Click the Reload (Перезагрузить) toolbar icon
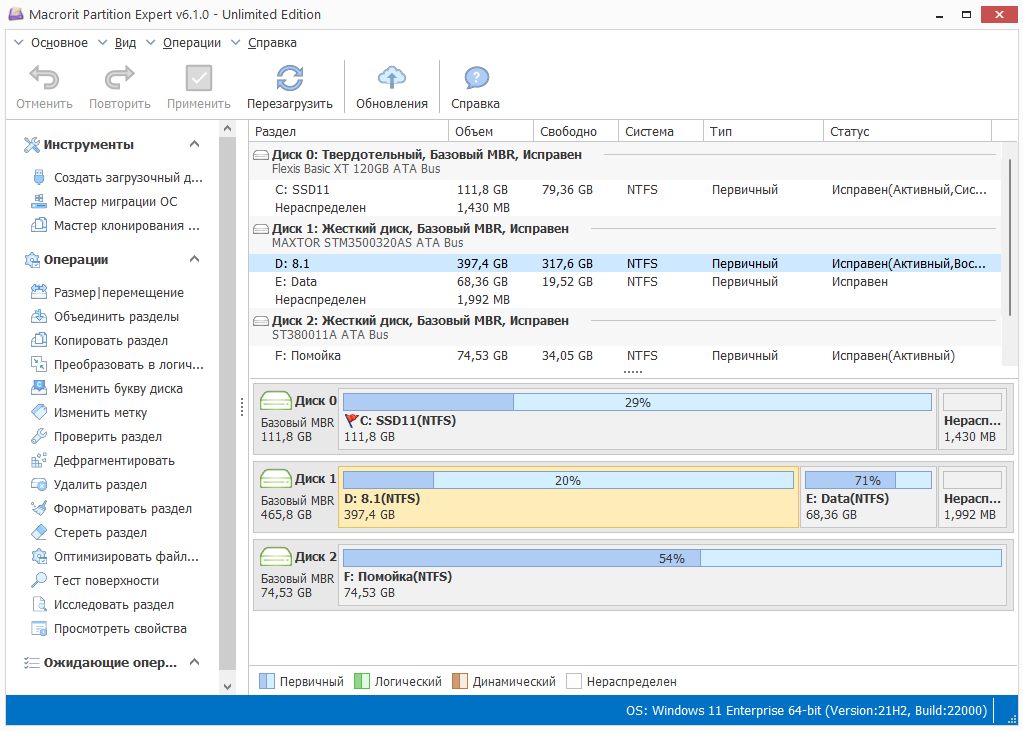 290,78
